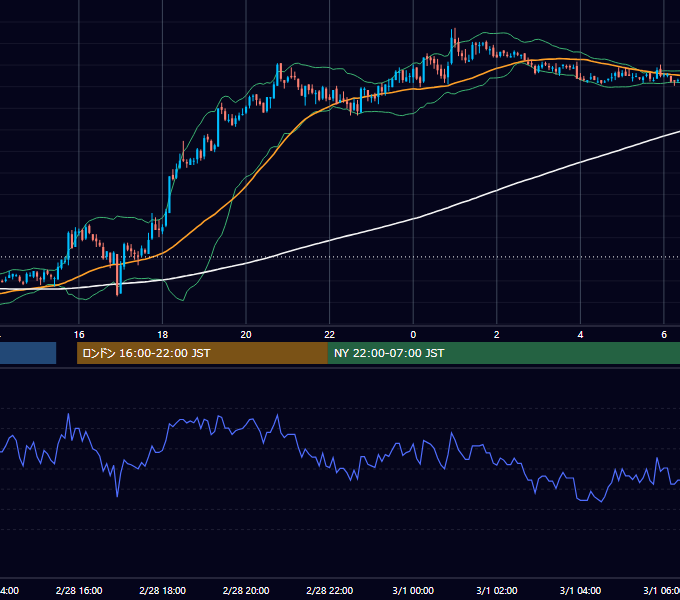The width and height of the screenshot is (680, 600).
Task: Click the '2/28 18:00' date label
Action: click(163, 590)
